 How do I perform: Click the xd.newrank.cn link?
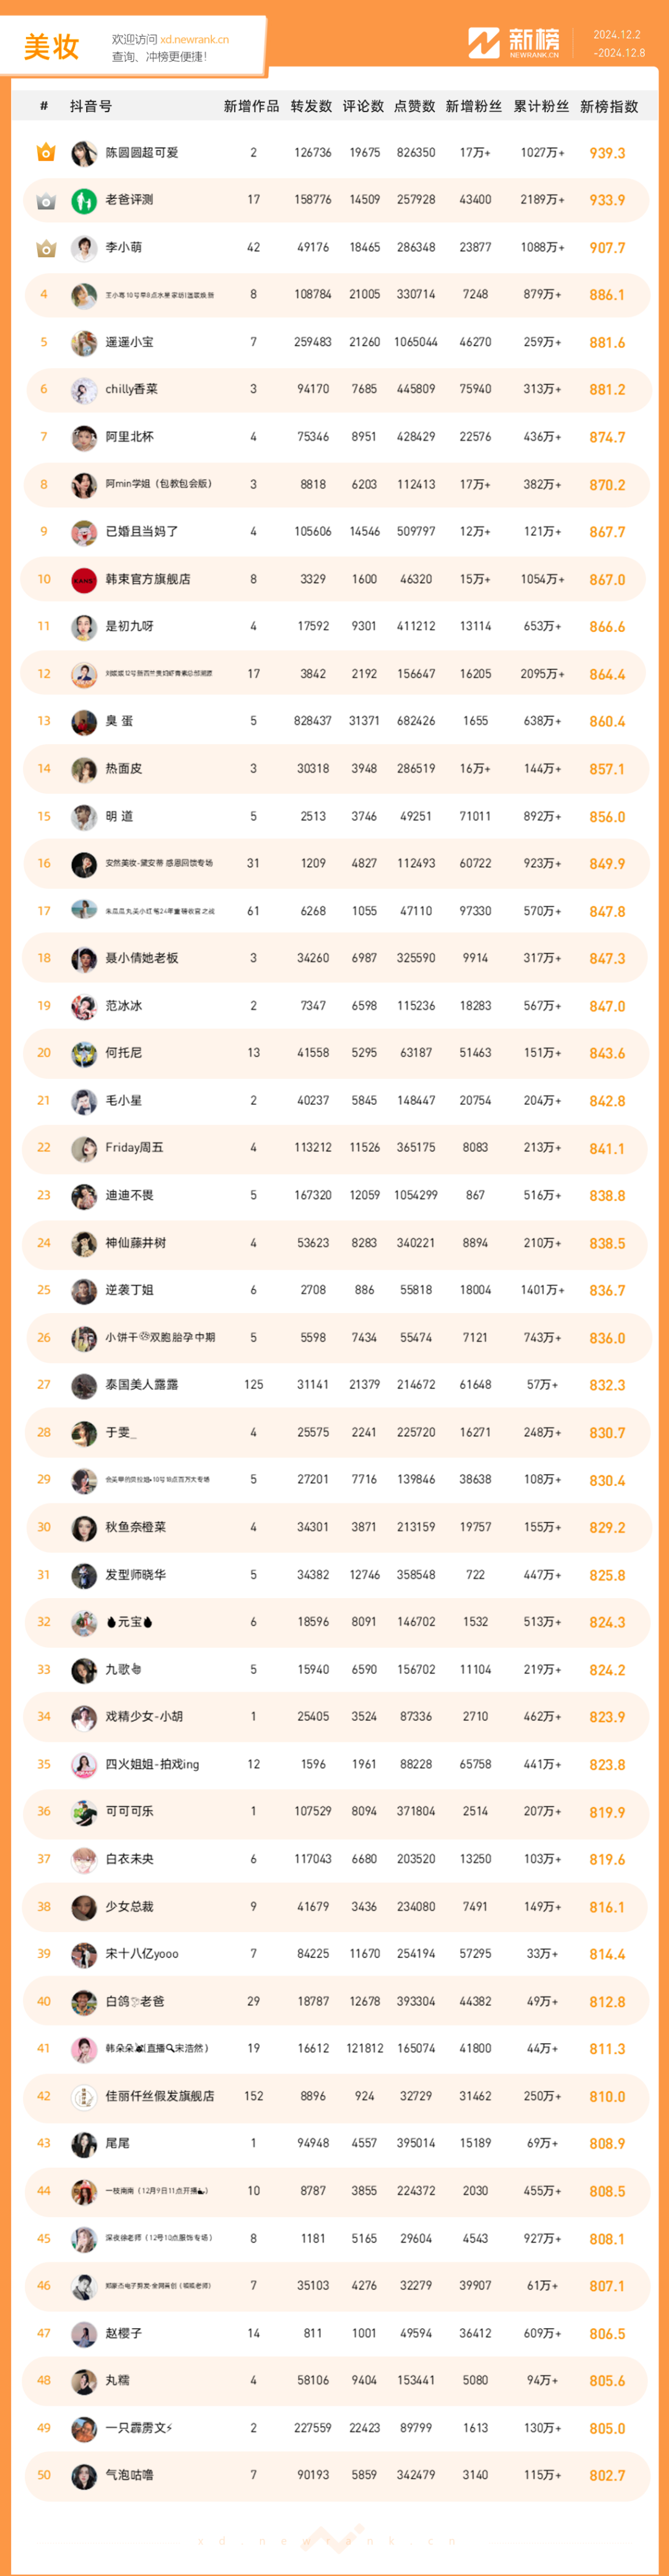coord(194,40)
